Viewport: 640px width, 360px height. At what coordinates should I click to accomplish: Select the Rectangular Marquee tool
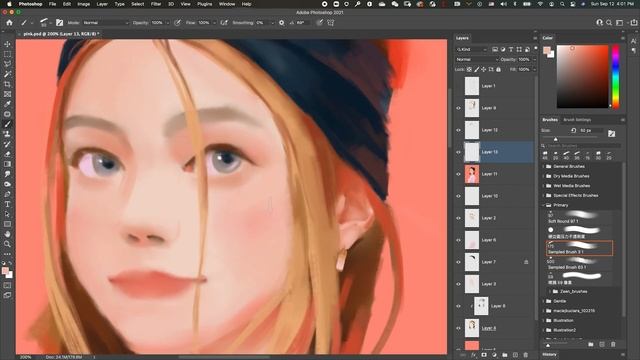7,54
